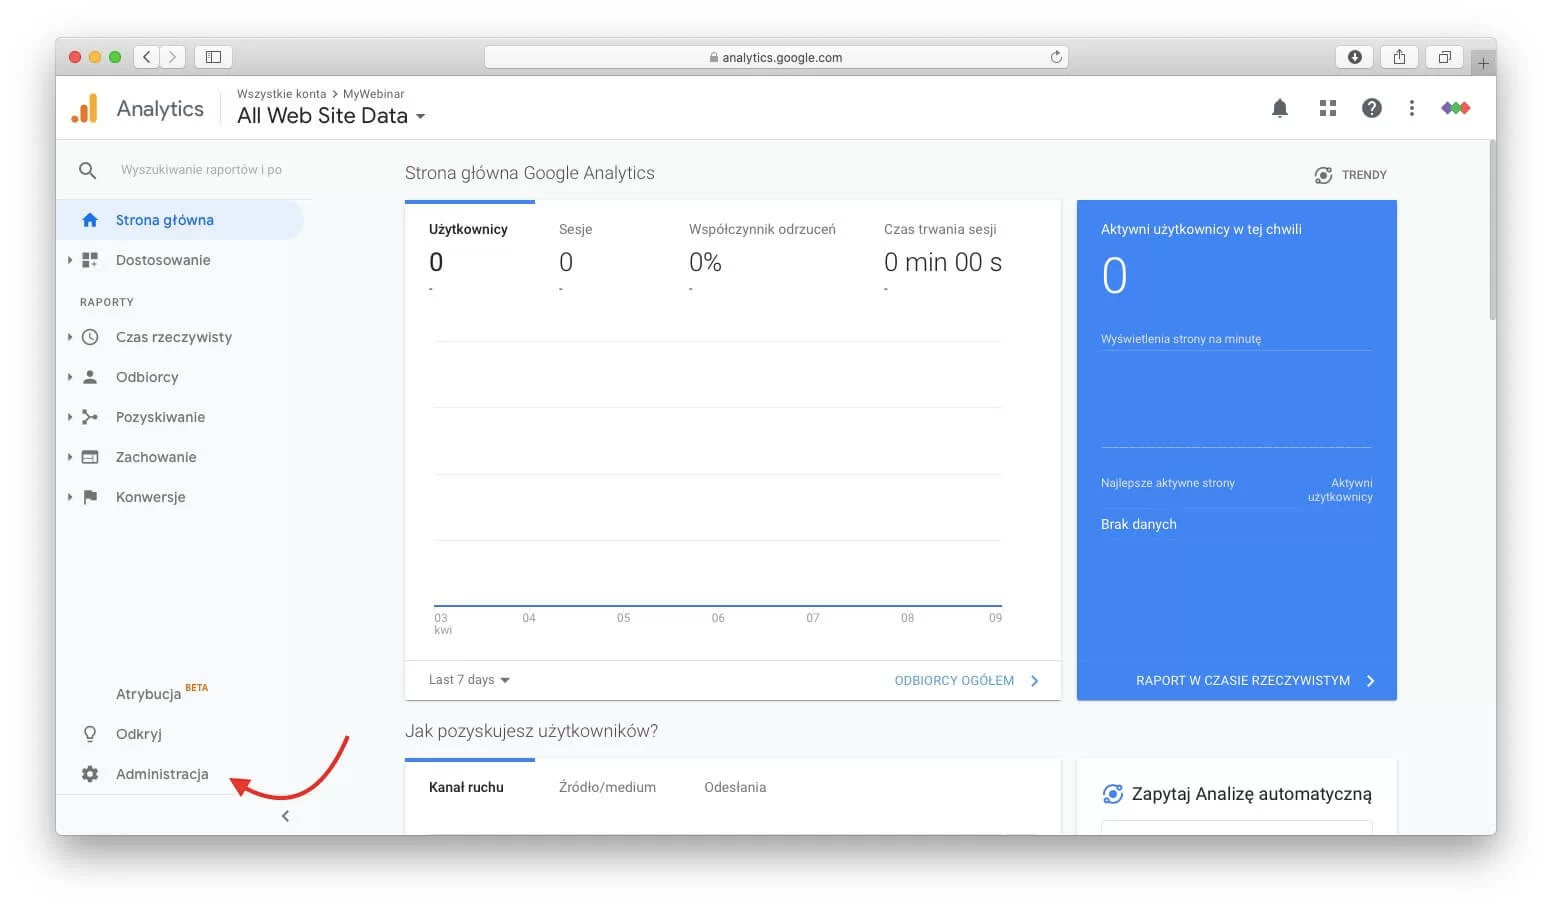Click the Dostosowanie dashboard icon
Viewport: 1552px width, 909px height.
(90, 260)
